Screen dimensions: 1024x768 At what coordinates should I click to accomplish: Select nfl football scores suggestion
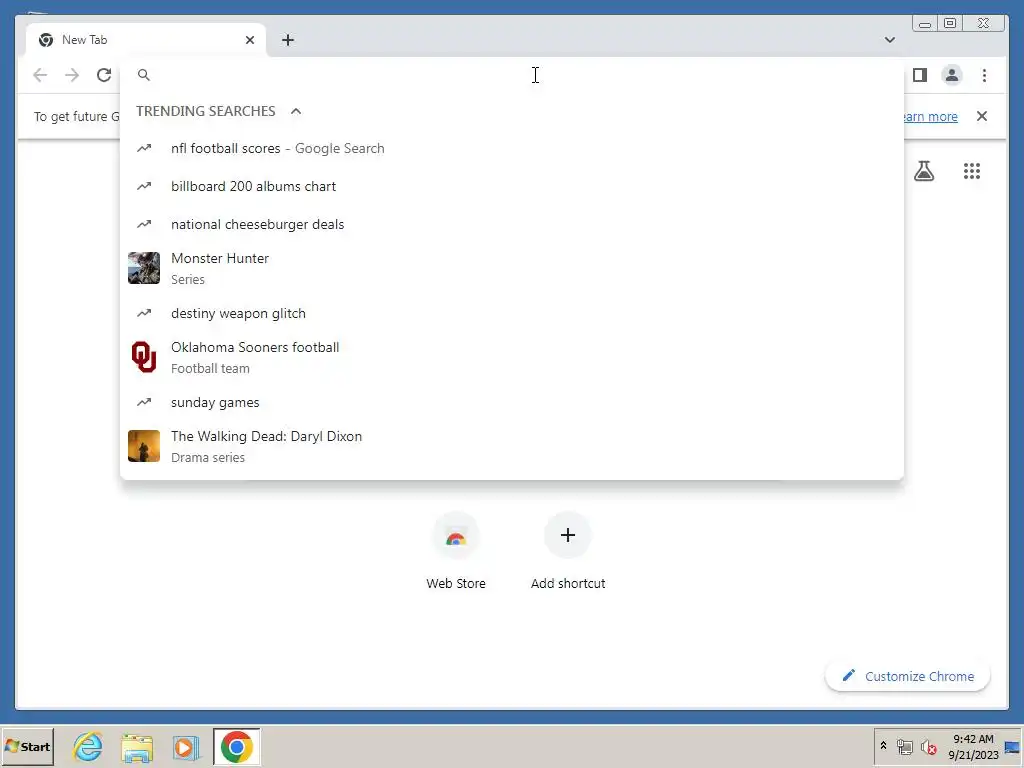coord(512,148)
